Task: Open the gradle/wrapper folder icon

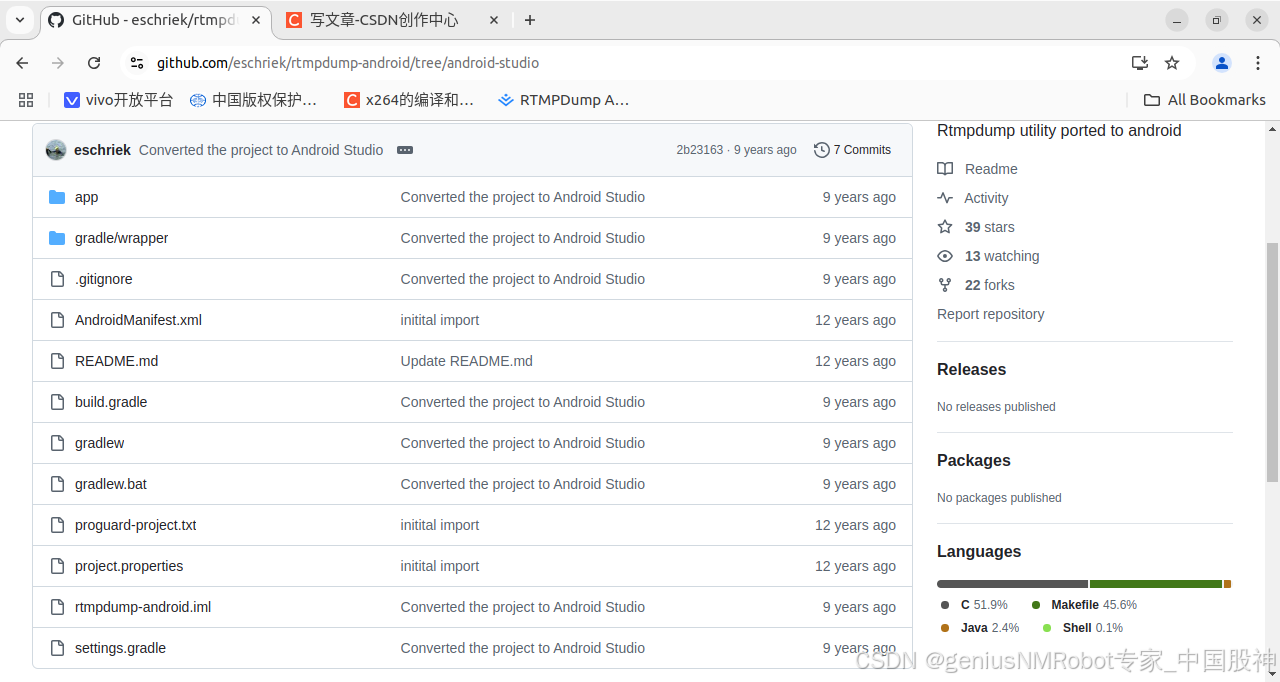Action: click(x=57, y=238)
